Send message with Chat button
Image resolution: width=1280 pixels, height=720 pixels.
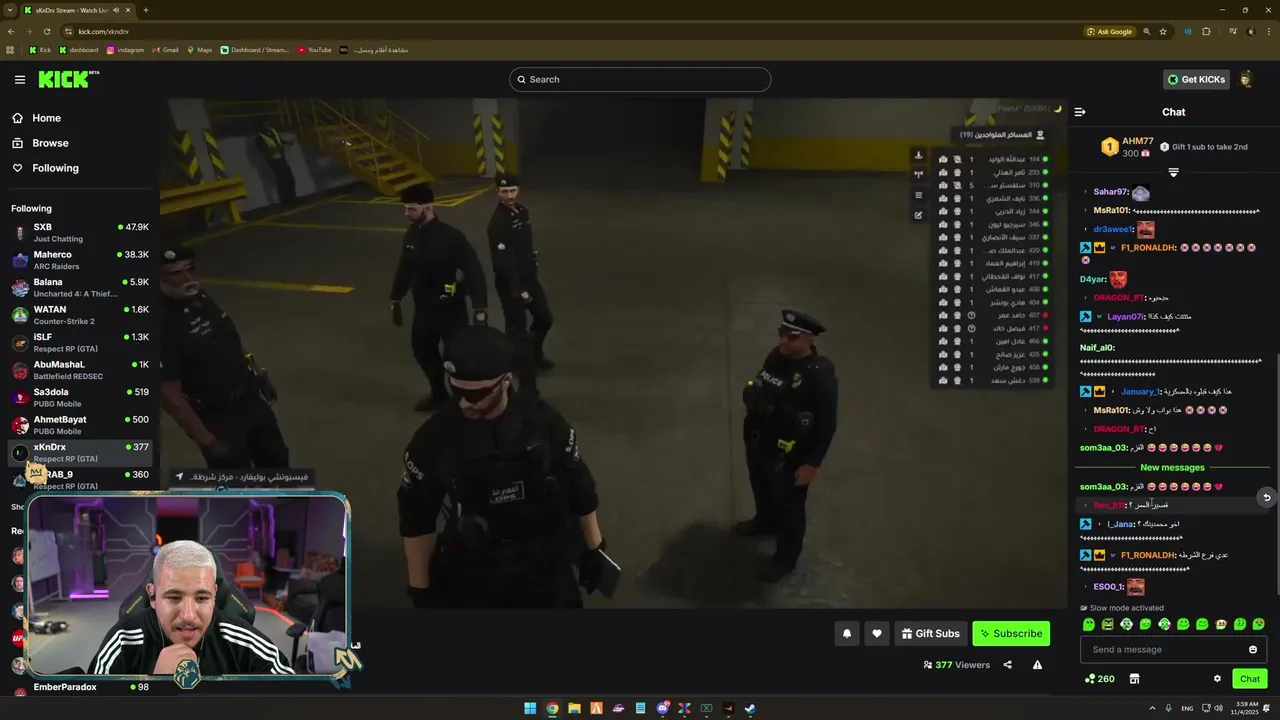pyautogui.click(x=1250, y=679)
